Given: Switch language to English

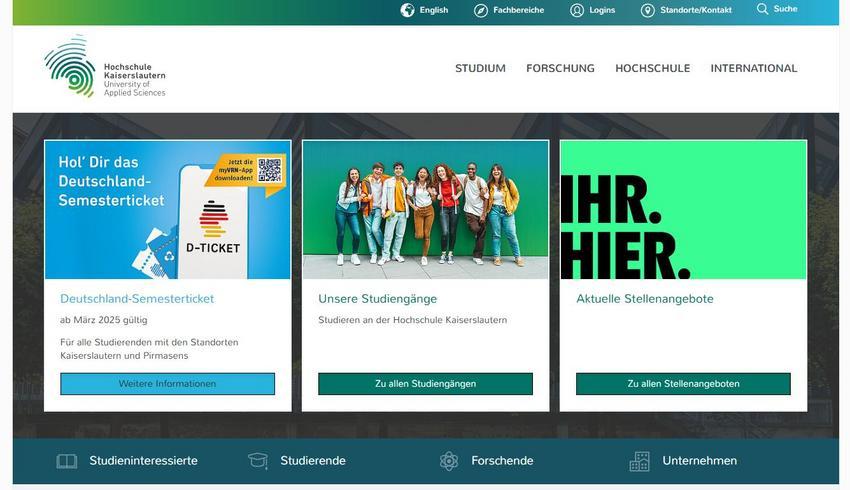Looking at the screenshot, I should 434,10.
